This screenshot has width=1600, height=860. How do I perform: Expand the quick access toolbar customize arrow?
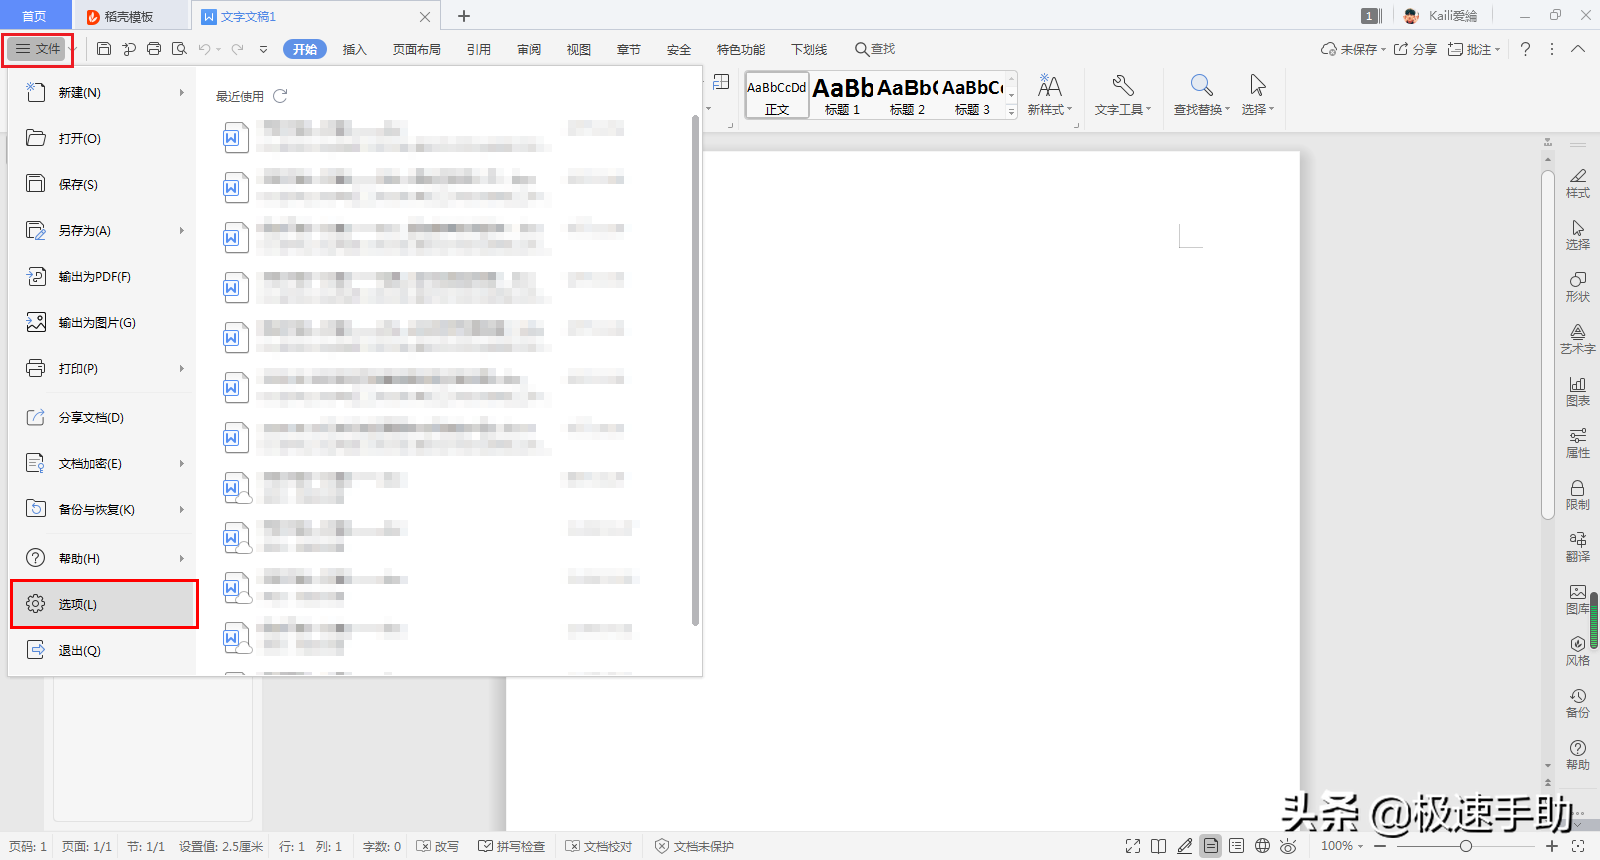(263, 49)
